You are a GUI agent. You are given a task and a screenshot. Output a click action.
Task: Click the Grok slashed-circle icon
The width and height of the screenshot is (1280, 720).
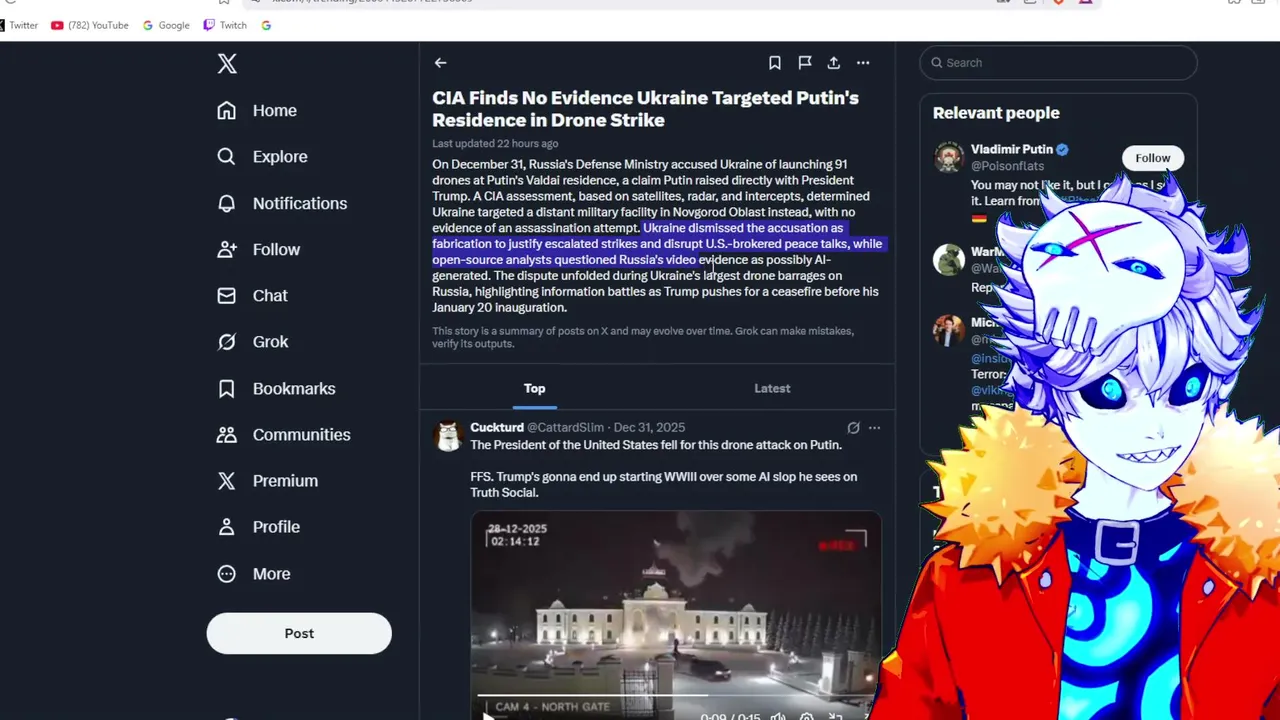pyautogui.click(x=227, y=342)
